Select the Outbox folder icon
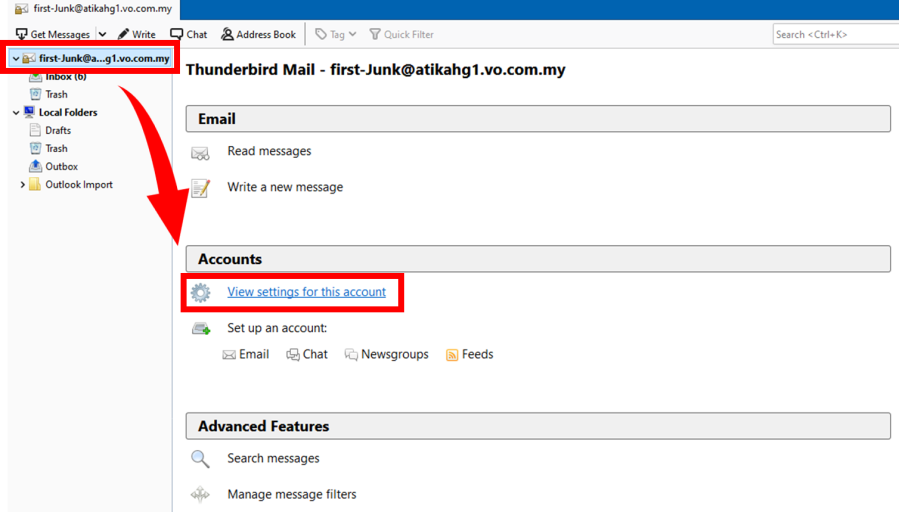This screenshot has width=899, height=512. point(35,167)
